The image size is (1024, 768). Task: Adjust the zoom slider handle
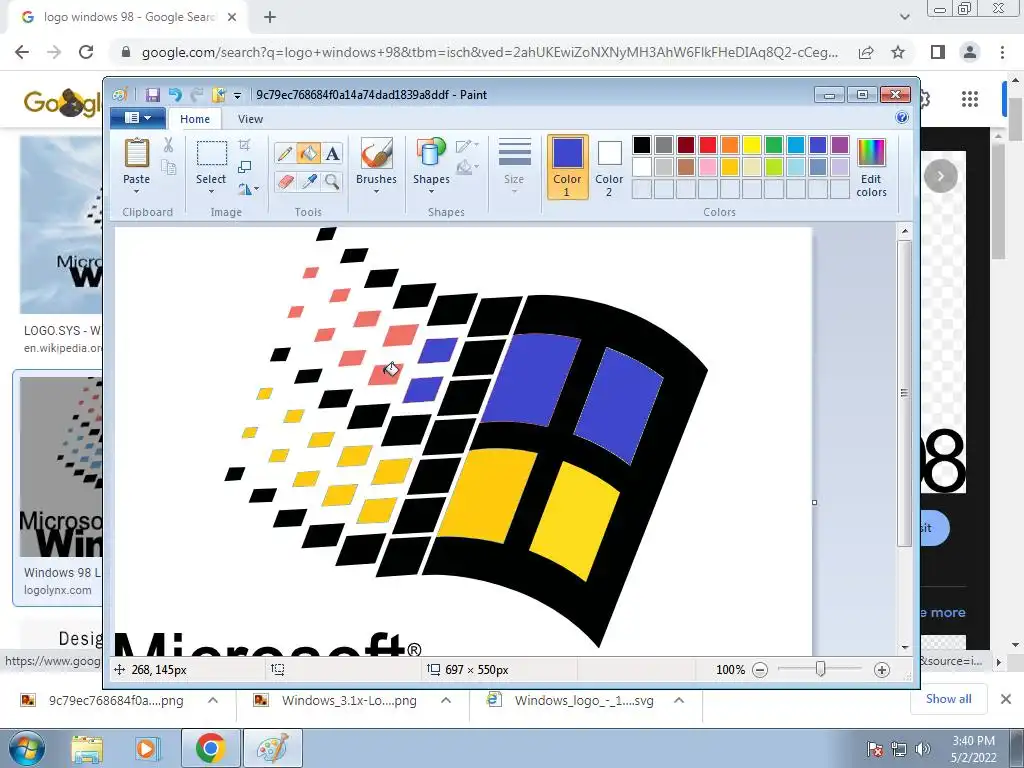[821, 669]
